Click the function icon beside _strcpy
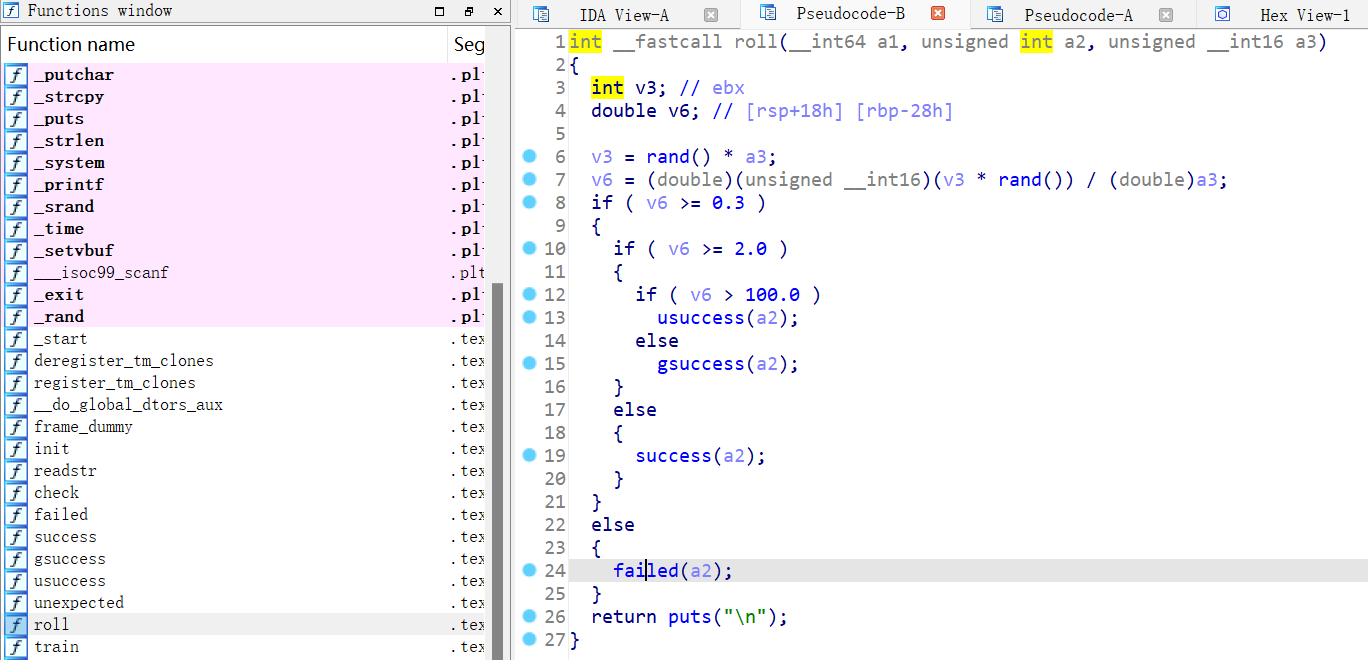The width and height of the screenshot is (1368, 660). (x=16, y=97)
